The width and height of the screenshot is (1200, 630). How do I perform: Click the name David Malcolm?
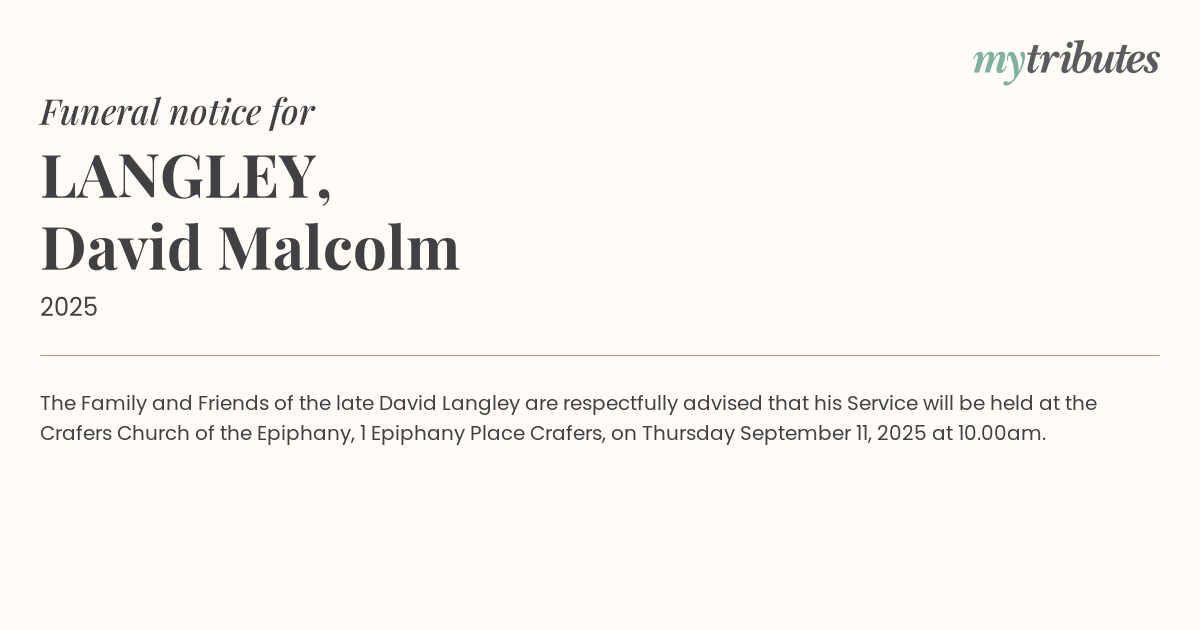[250, 248]
